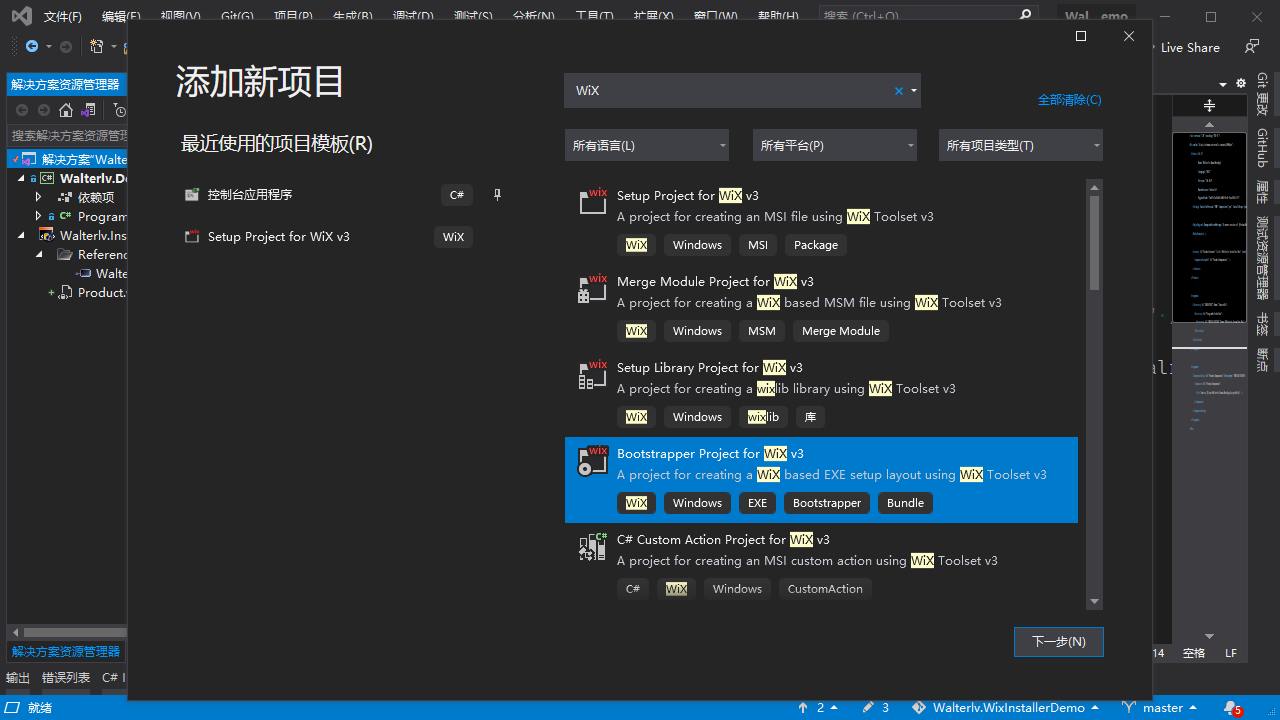Click the Solution Explorer search box
The image size is (1280, 720).
pyautogui.click(x=68, y=135)
